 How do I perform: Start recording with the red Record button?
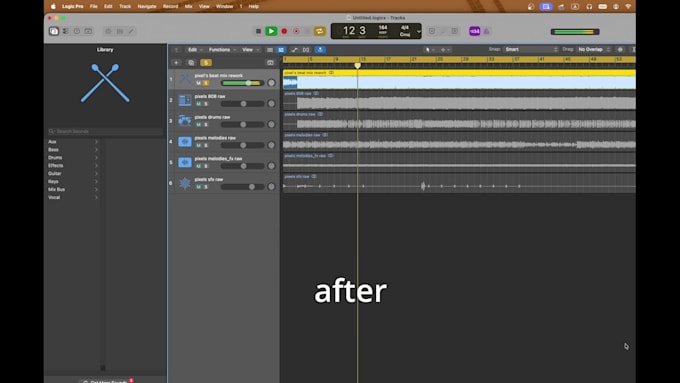pos(284,31)
